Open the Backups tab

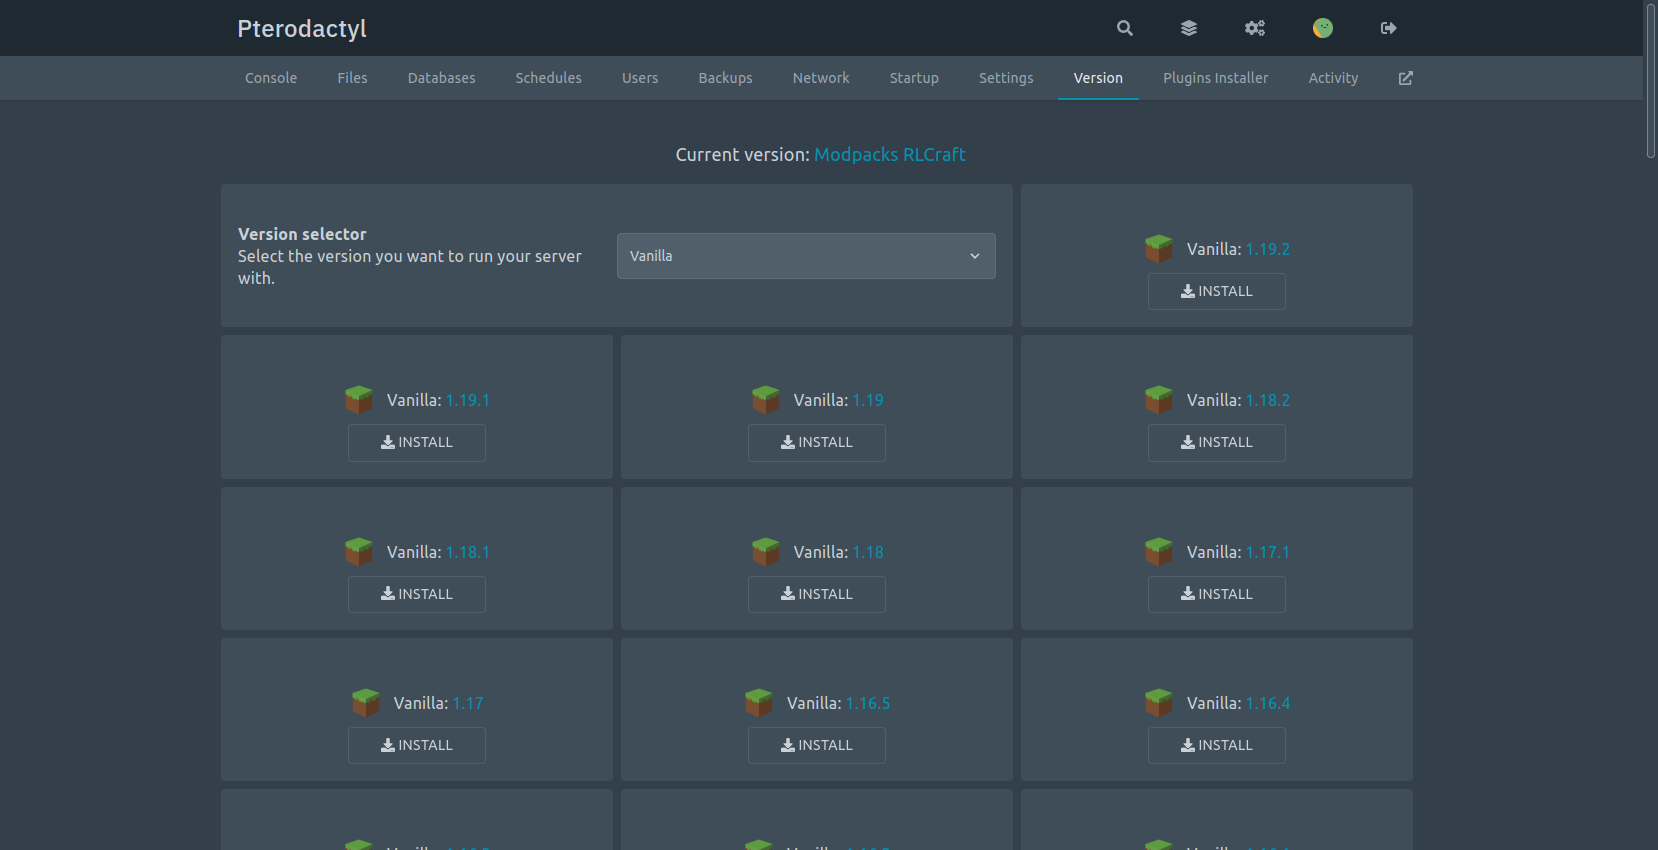point(725,78)
